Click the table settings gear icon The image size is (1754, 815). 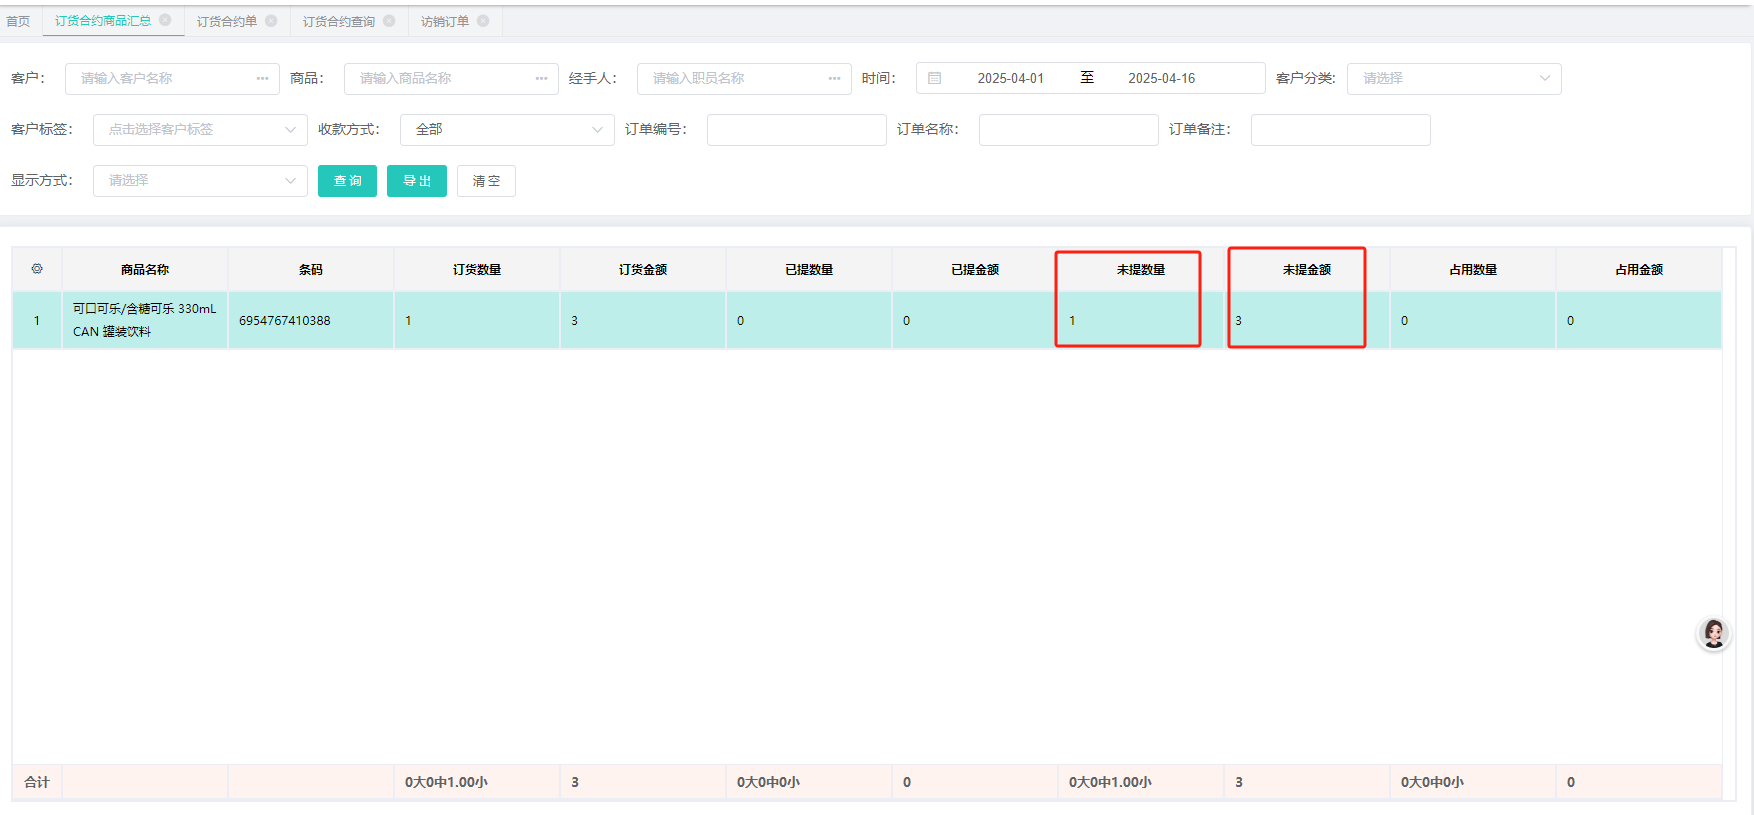pyautogui.click(x=37, y=269)
